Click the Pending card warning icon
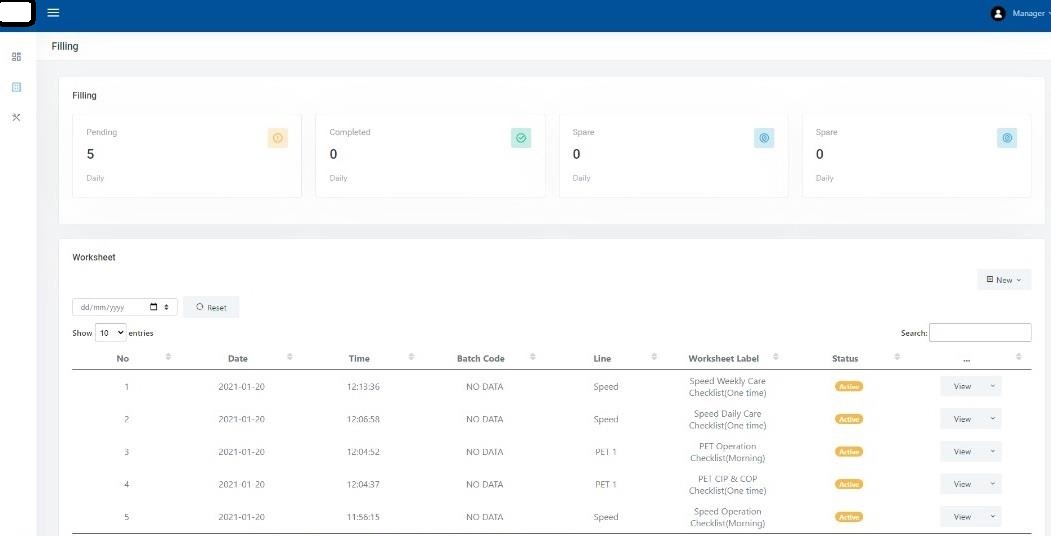Screen dimensions: 1051x536 pyautogui.click(x=277, y=138)
